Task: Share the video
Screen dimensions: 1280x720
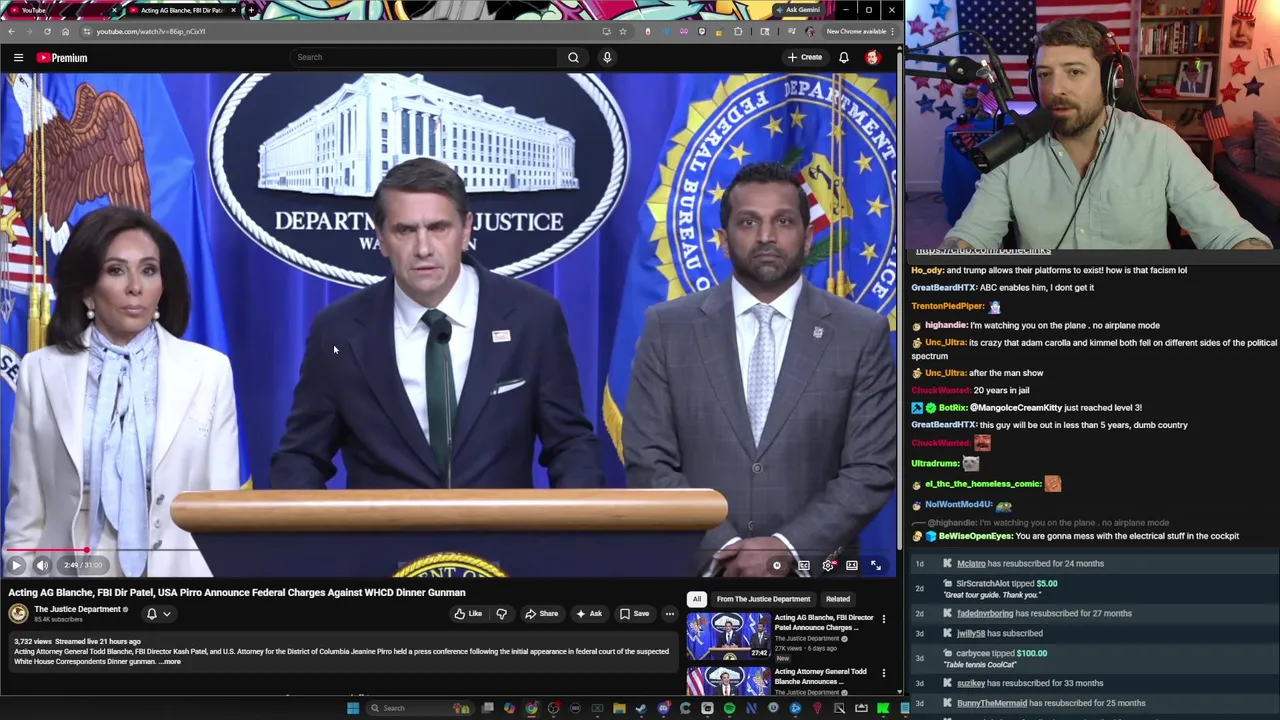Action: (541, 614)
